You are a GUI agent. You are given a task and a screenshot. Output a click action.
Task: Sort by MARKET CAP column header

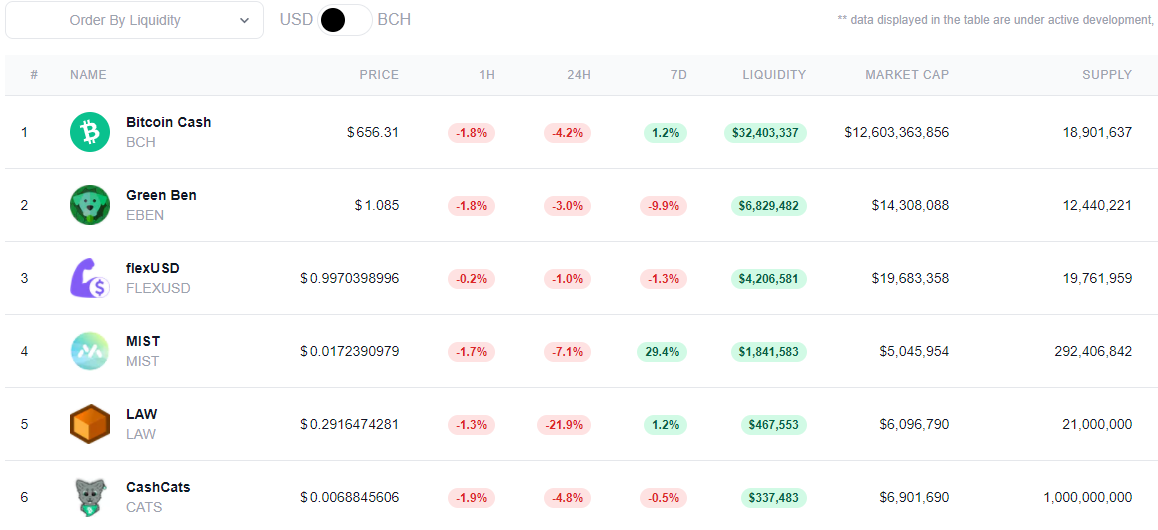coord(907,75)
